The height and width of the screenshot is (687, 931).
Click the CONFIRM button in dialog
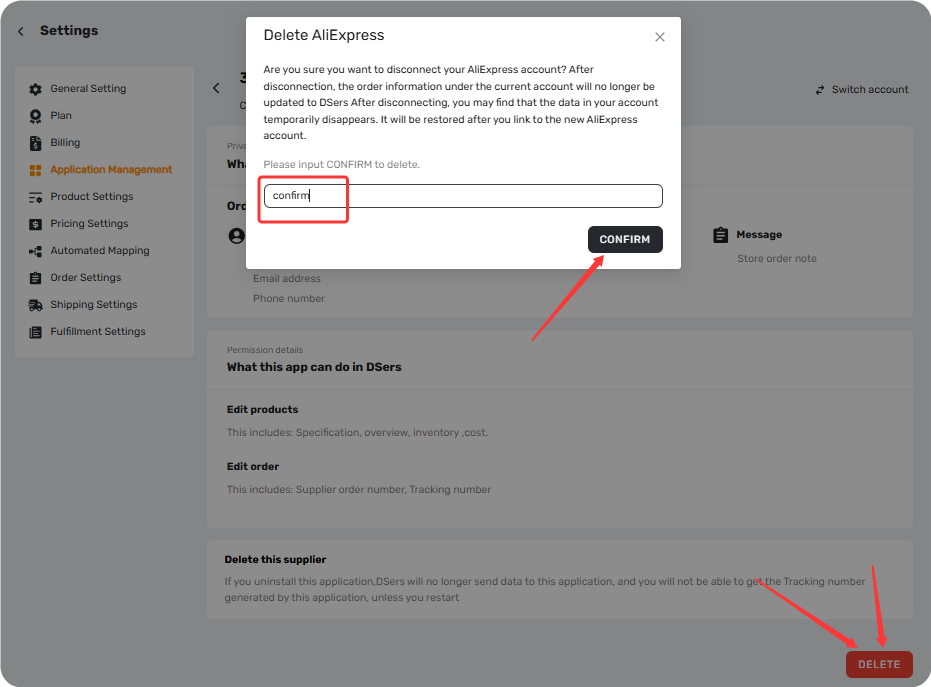point(625,239)
